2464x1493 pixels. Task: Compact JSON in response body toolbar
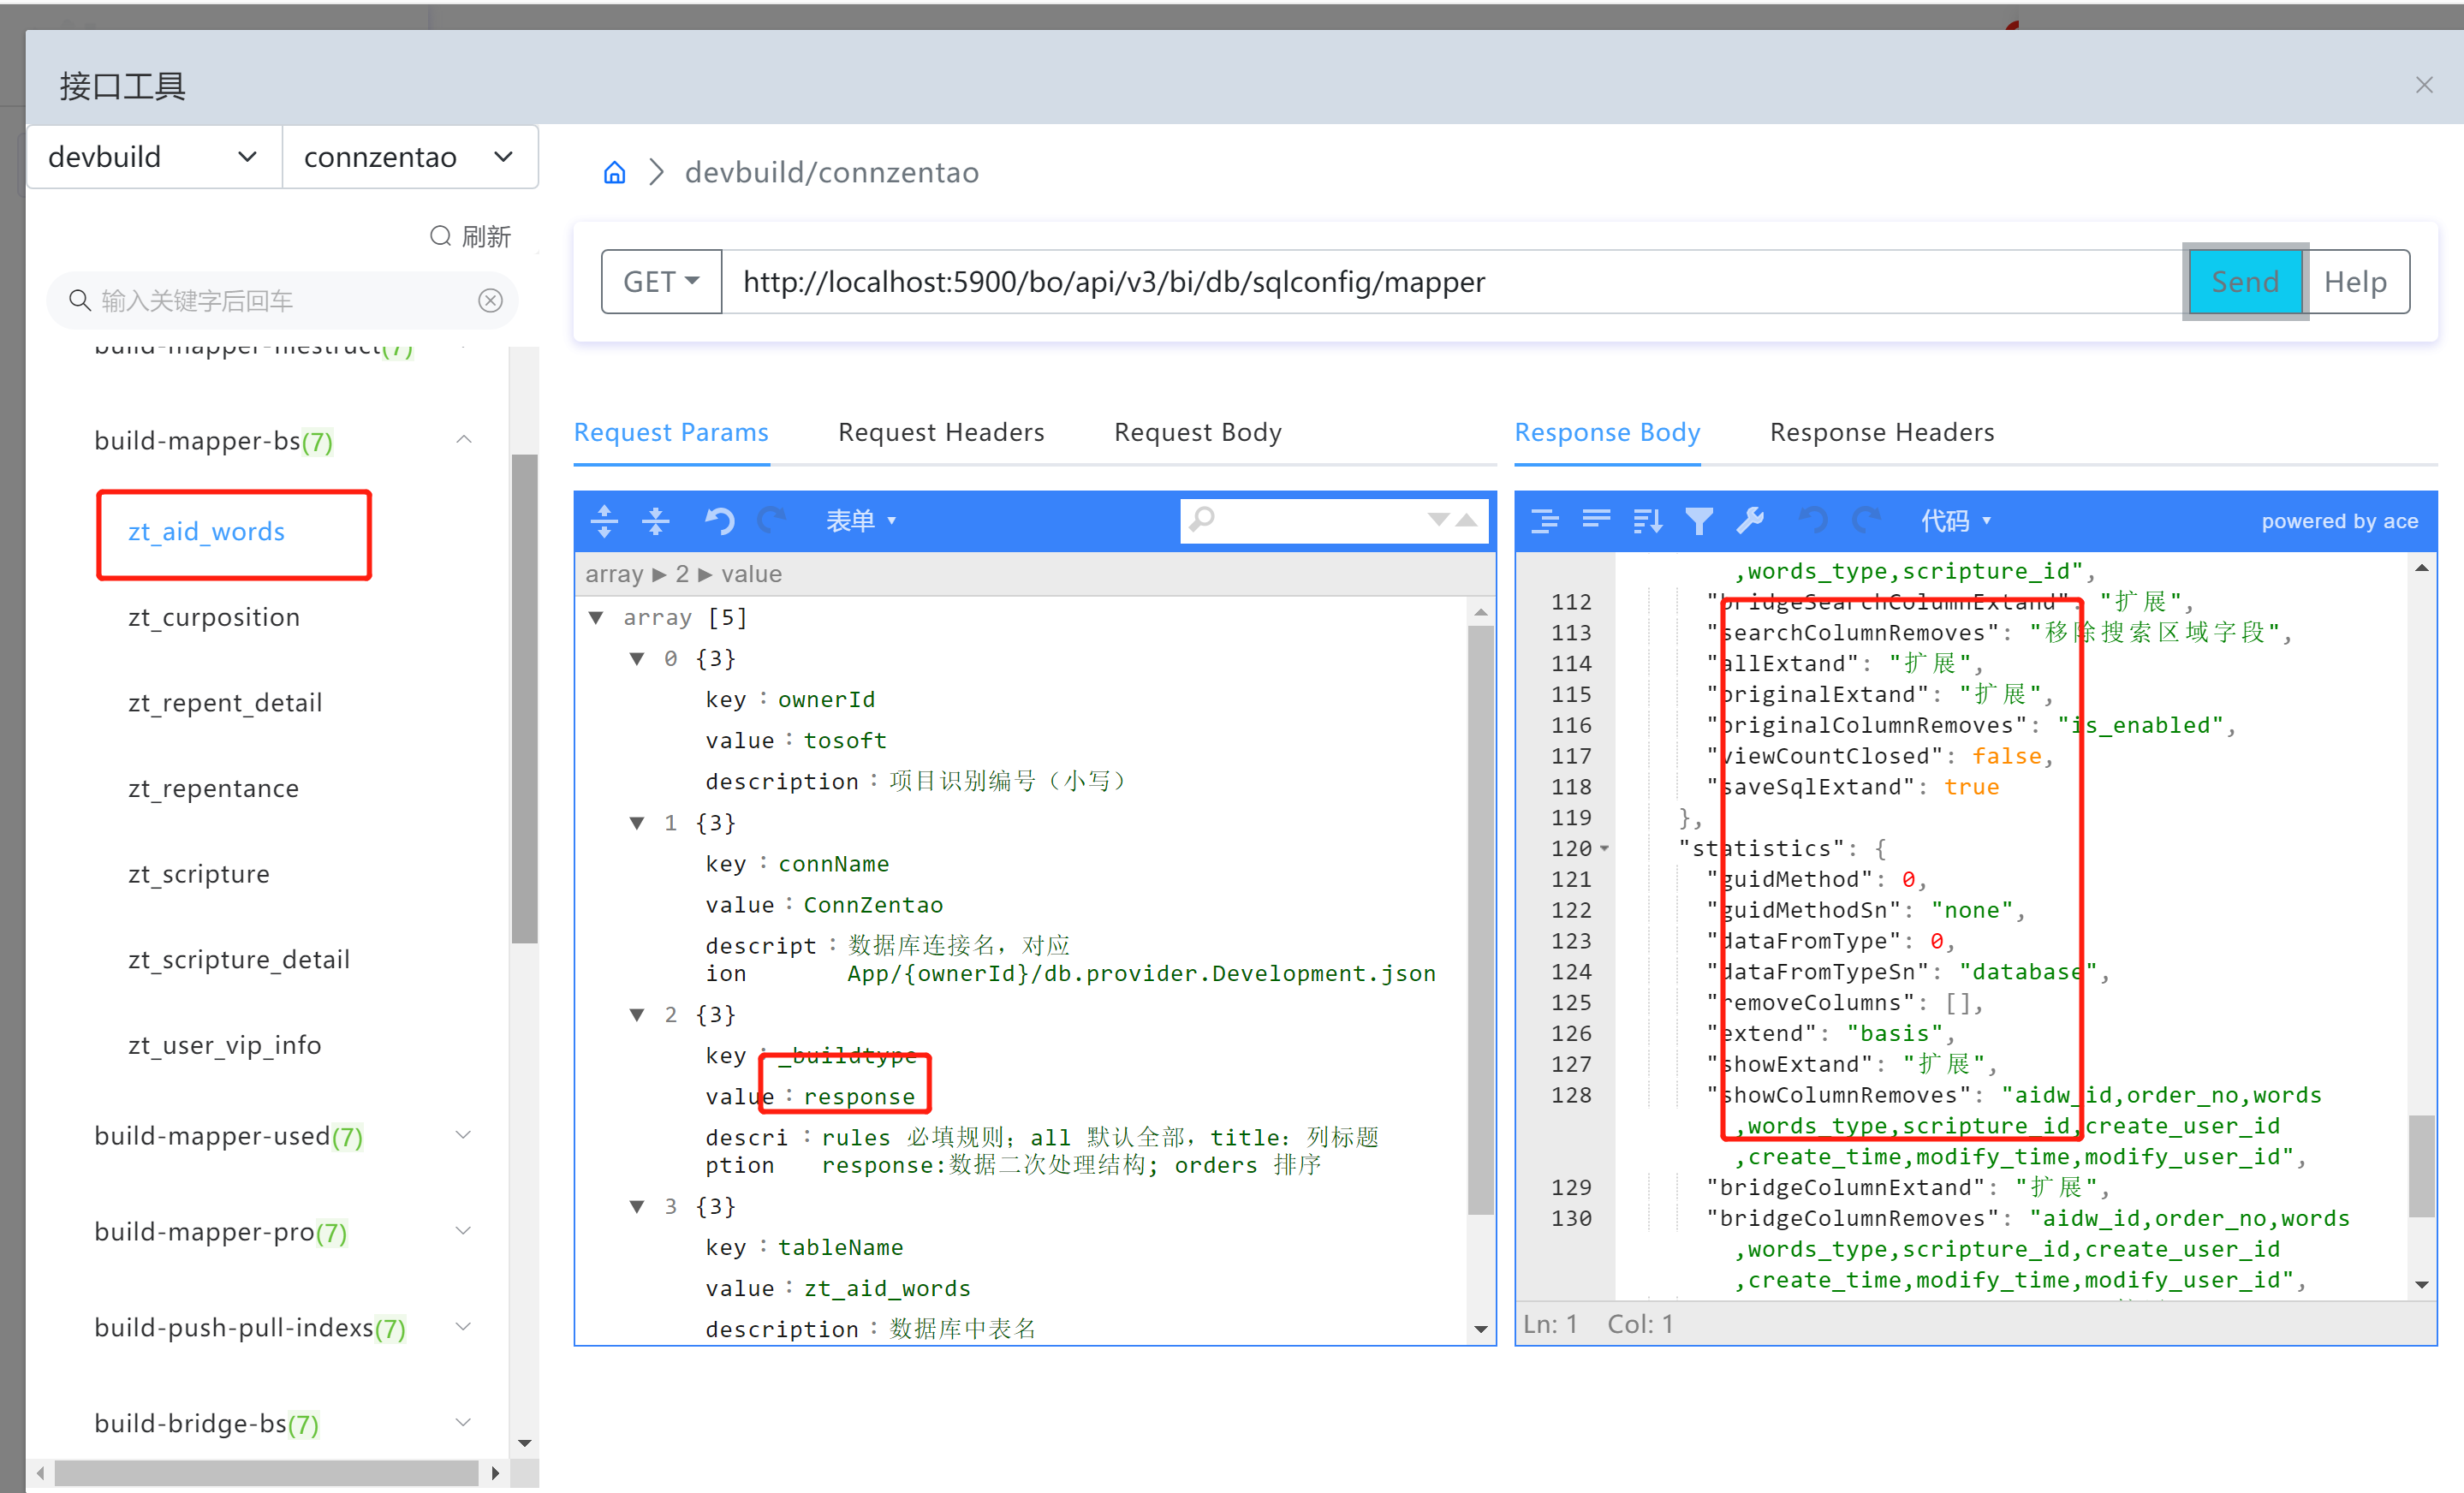[x=1597, y=520]
